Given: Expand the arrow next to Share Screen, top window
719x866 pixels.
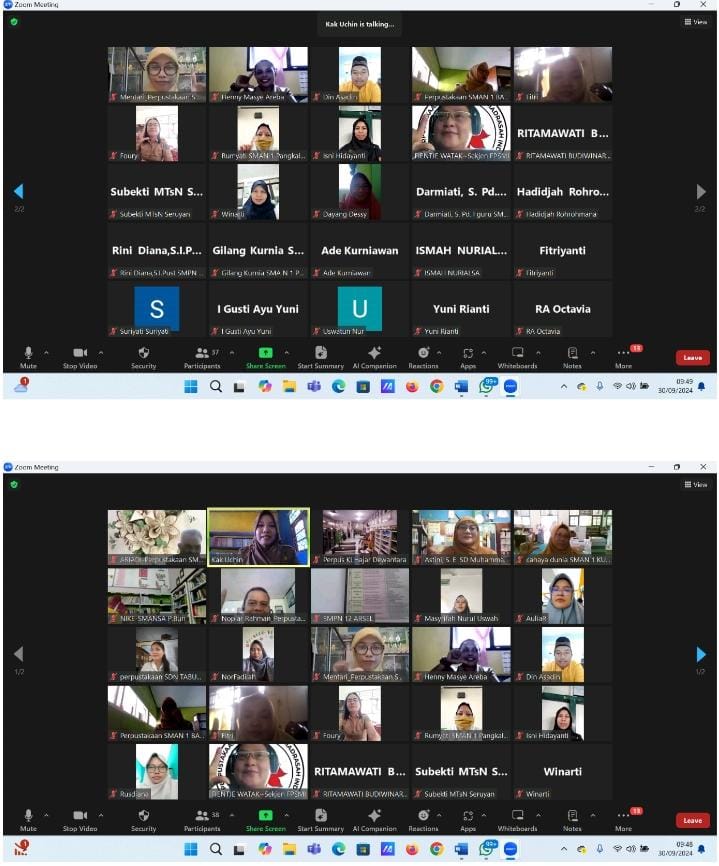Looking at the screenshot, I should 286,352.
